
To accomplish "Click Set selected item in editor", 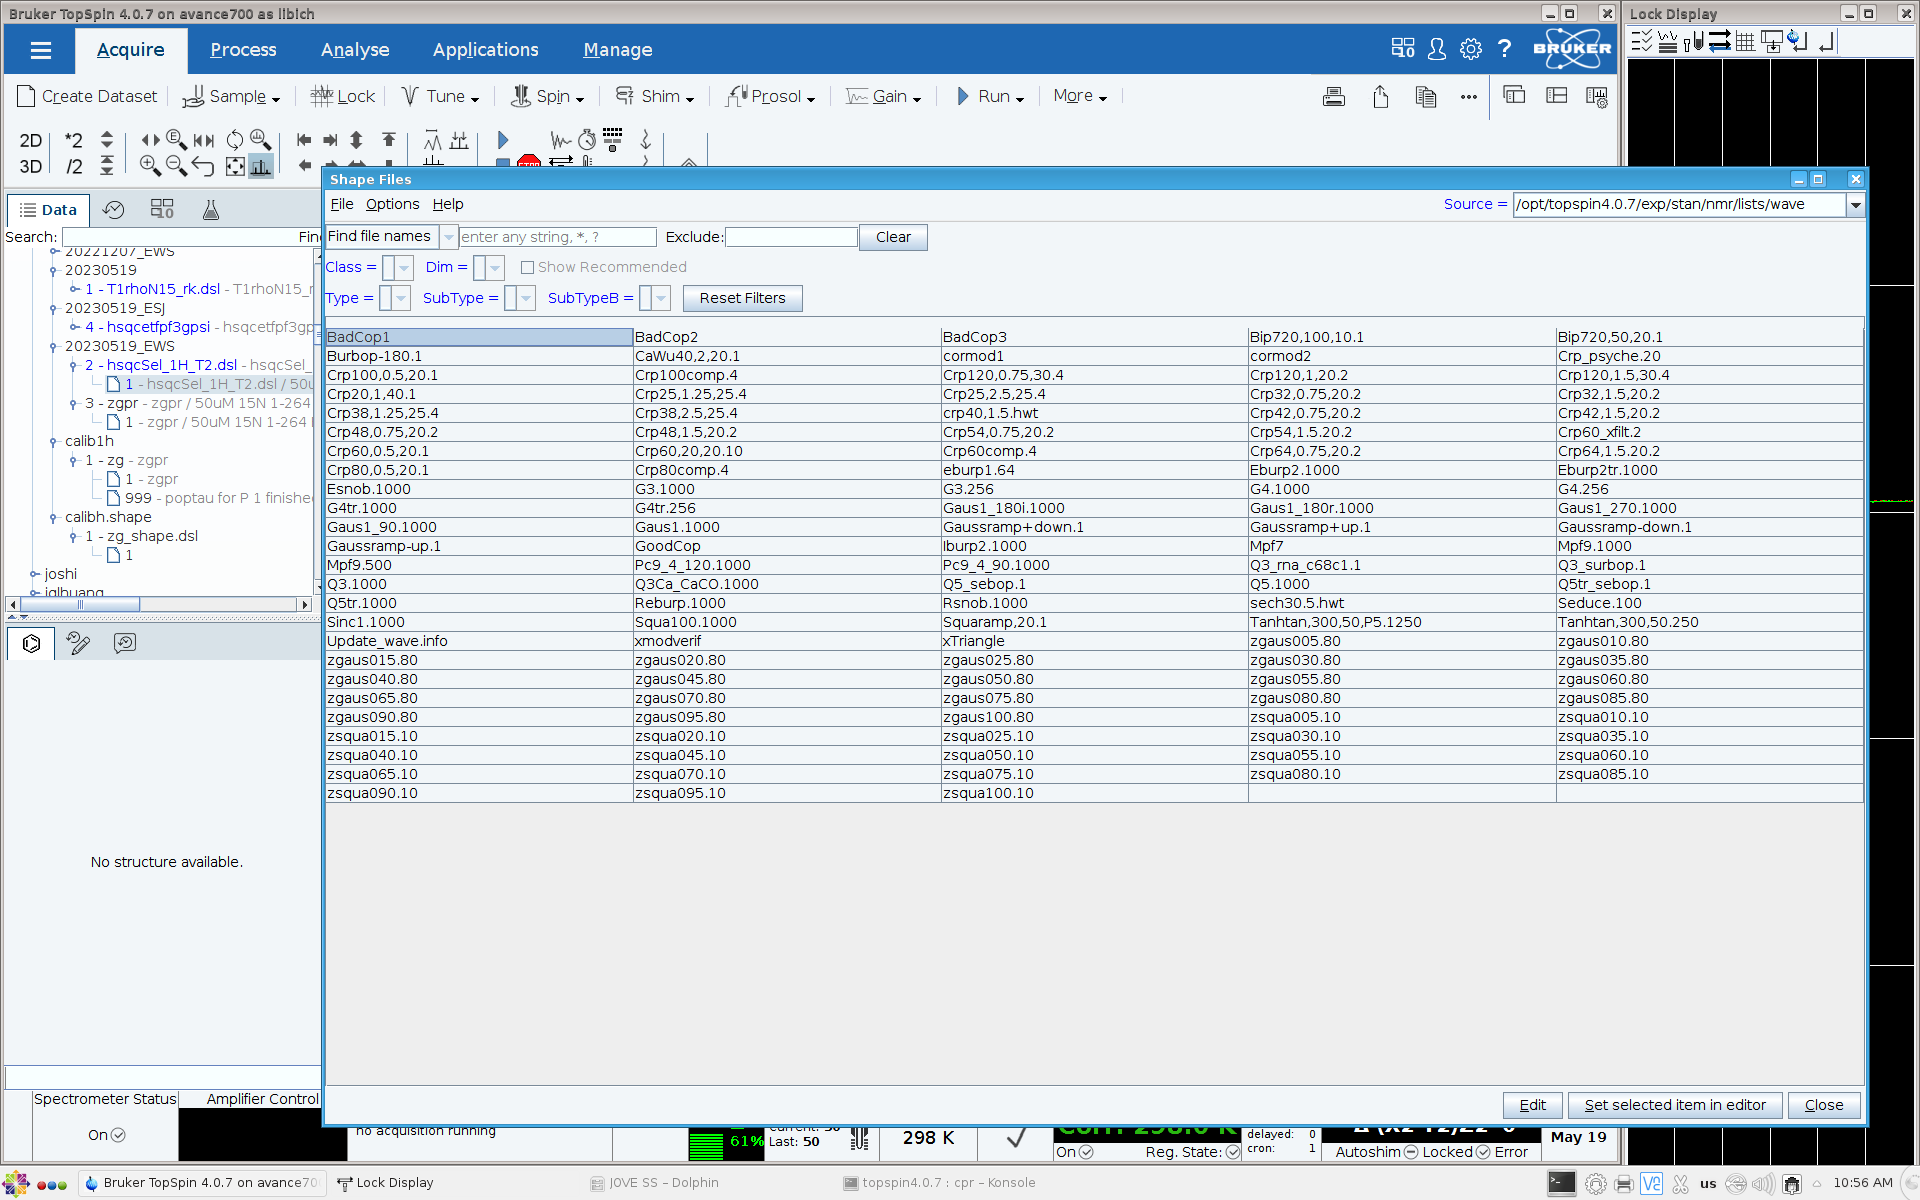I will click(x=1674, y=1105).
